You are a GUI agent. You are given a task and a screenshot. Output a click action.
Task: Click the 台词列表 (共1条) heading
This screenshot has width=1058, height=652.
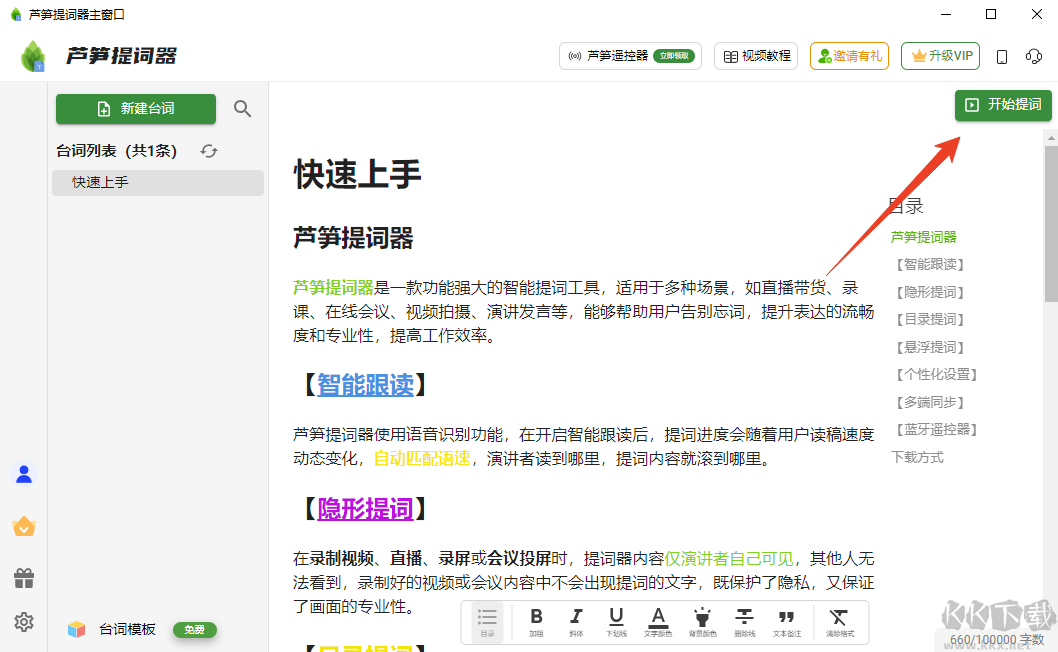116,151
